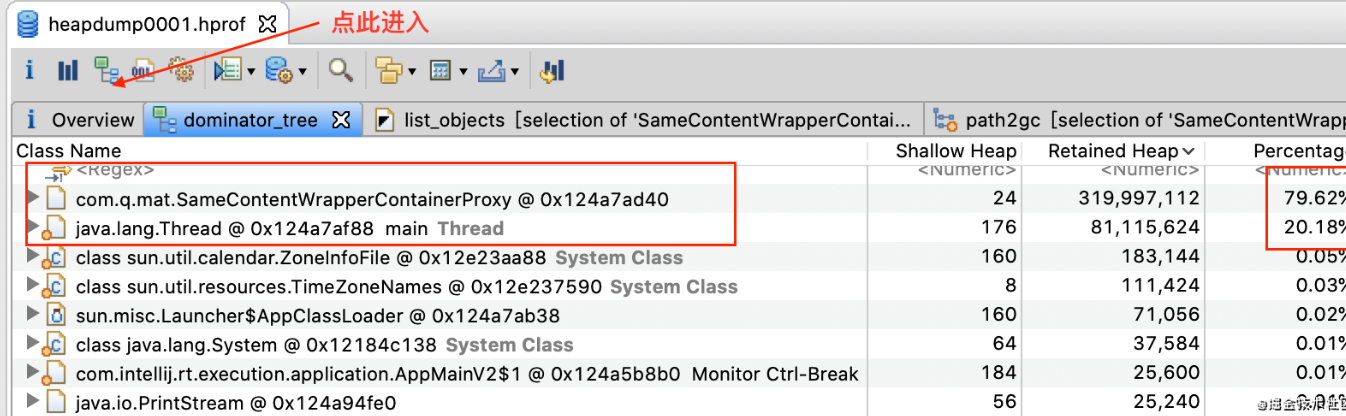The width and height of the screenshot is (1346, 416).
Task: Click the dominator tree toolbar icon
Action: click(x=104, y=70)
